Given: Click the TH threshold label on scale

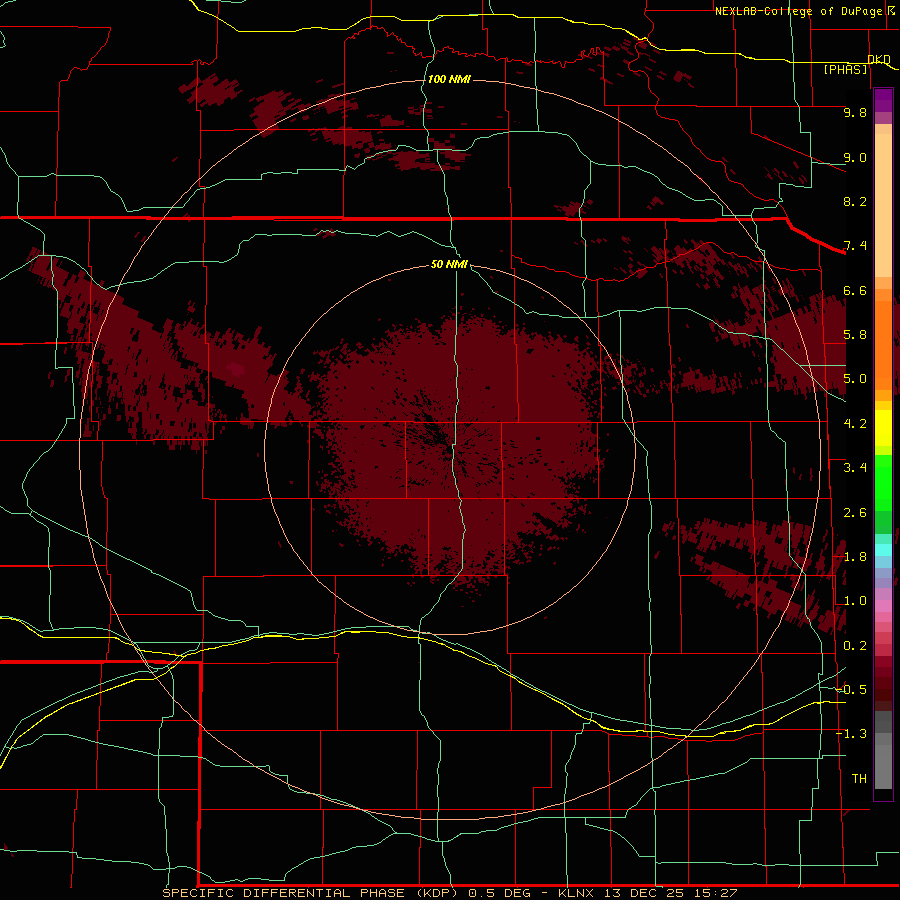Looking at the screenshot, I should (859, 779).
